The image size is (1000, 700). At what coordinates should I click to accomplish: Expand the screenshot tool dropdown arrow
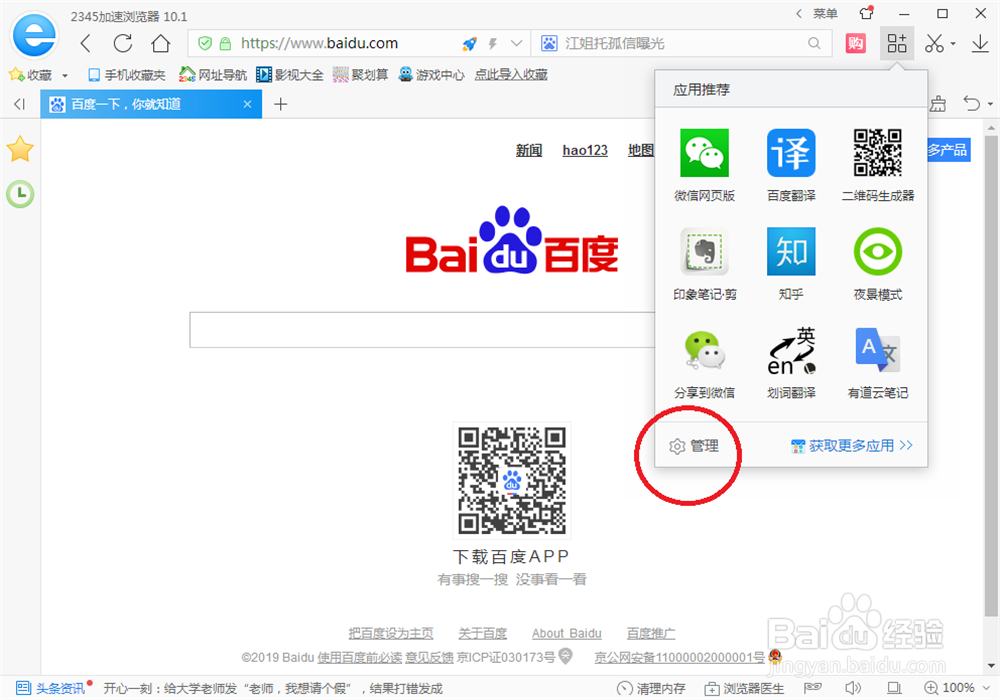(x=953, y=44)
